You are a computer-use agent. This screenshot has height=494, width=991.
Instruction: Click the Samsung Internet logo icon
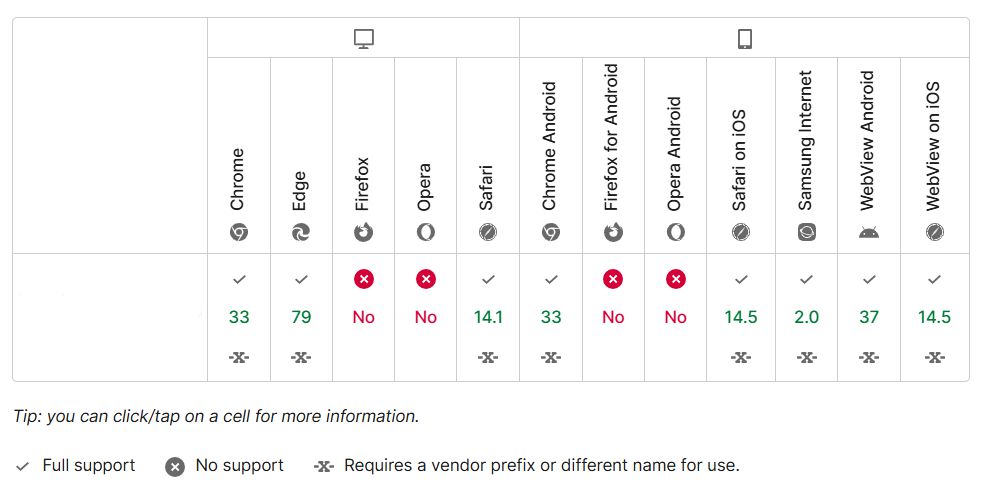[x=807, y=232]
